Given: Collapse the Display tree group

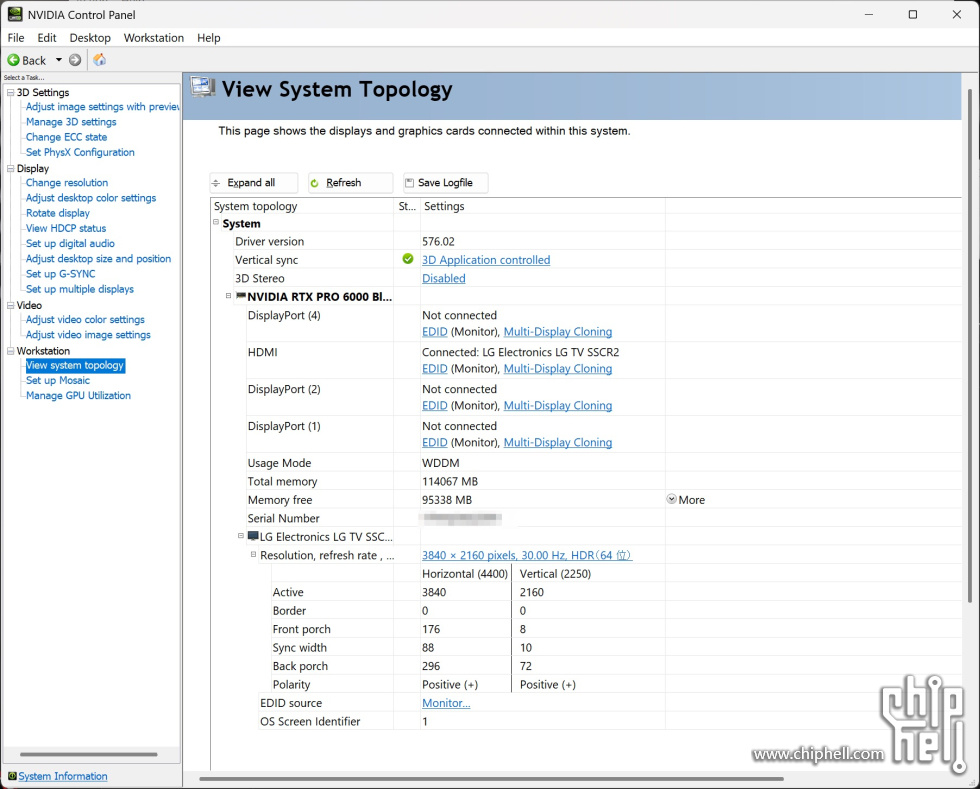Looking at the screenshot, I should pyautogui.click(x=10, y=168).
